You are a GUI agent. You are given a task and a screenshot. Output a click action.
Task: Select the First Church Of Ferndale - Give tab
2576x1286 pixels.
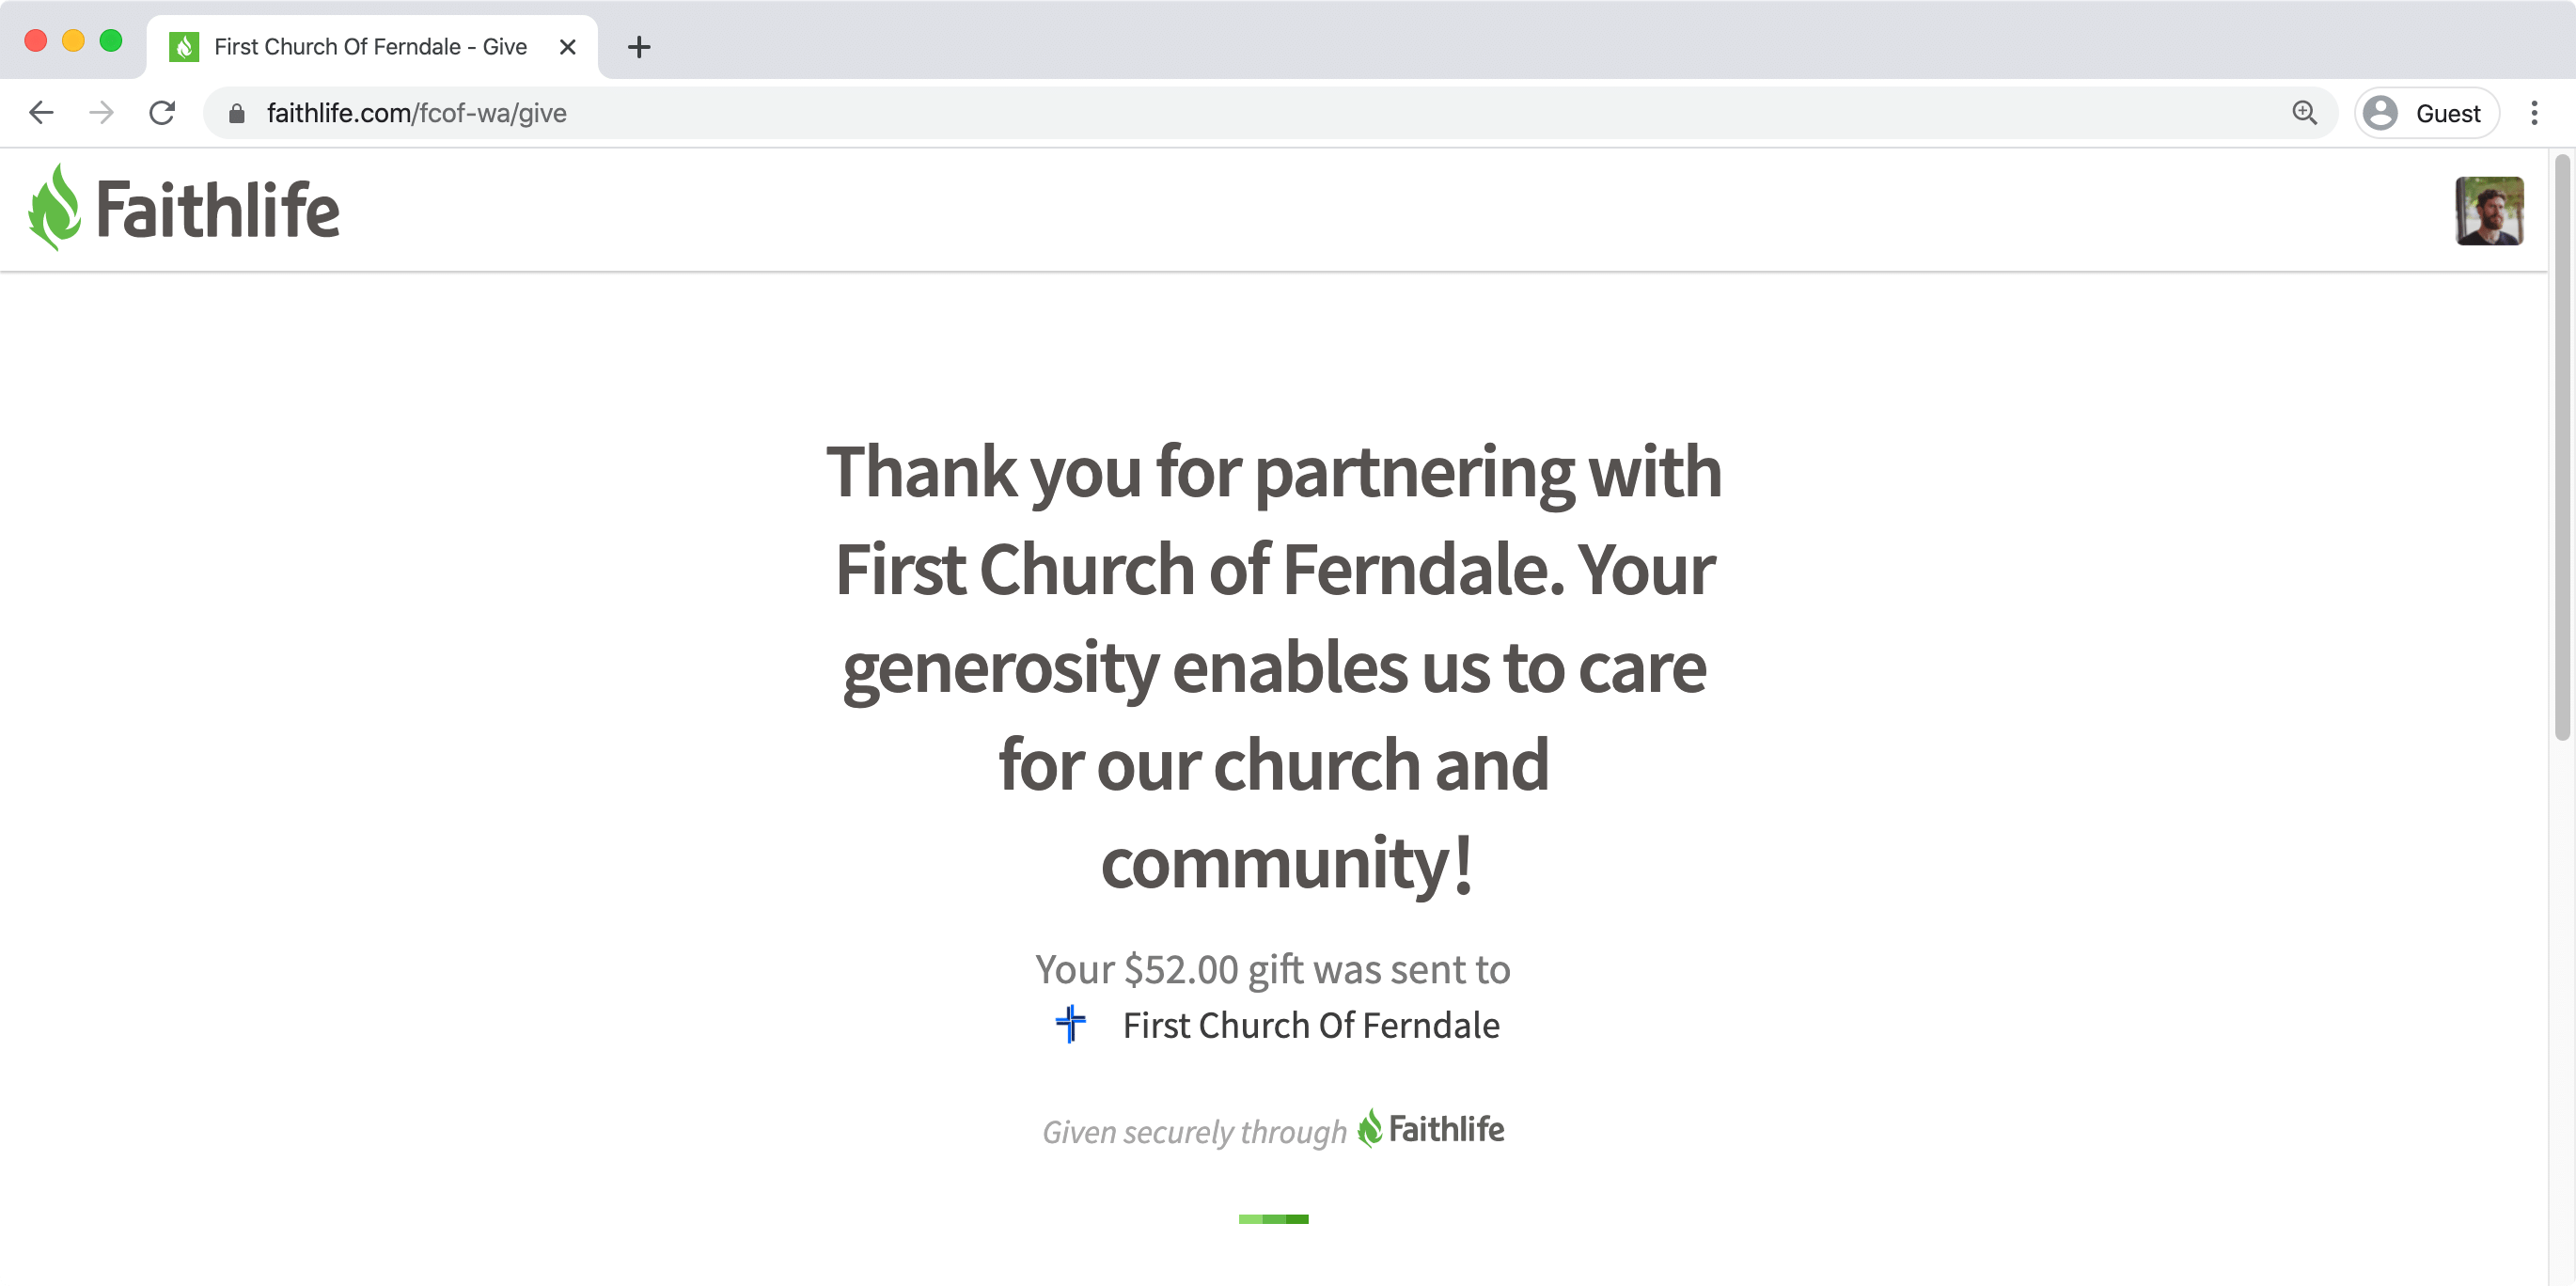[372, 47]
